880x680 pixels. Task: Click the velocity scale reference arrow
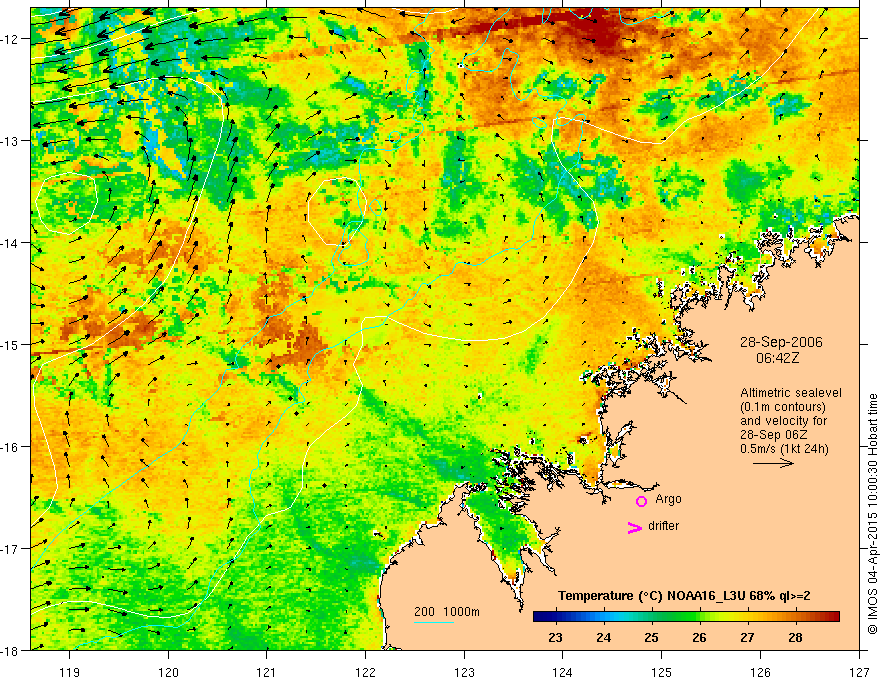click(773, 463)
